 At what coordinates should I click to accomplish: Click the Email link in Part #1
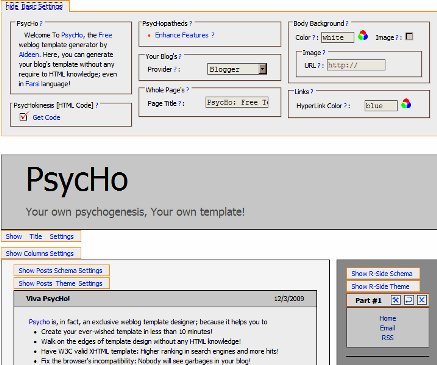pos(388,328)
